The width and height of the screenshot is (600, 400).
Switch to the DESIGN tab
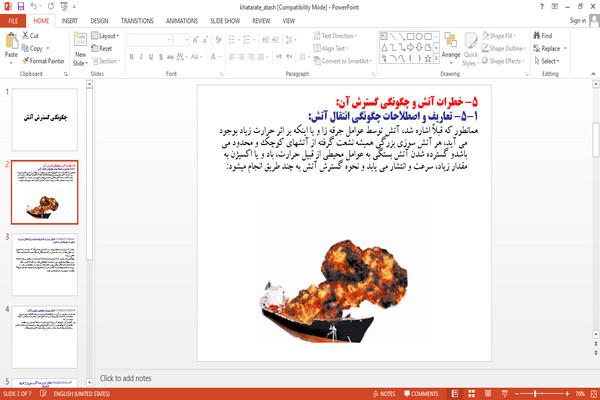pyautogui.click(x=99, y=21)
